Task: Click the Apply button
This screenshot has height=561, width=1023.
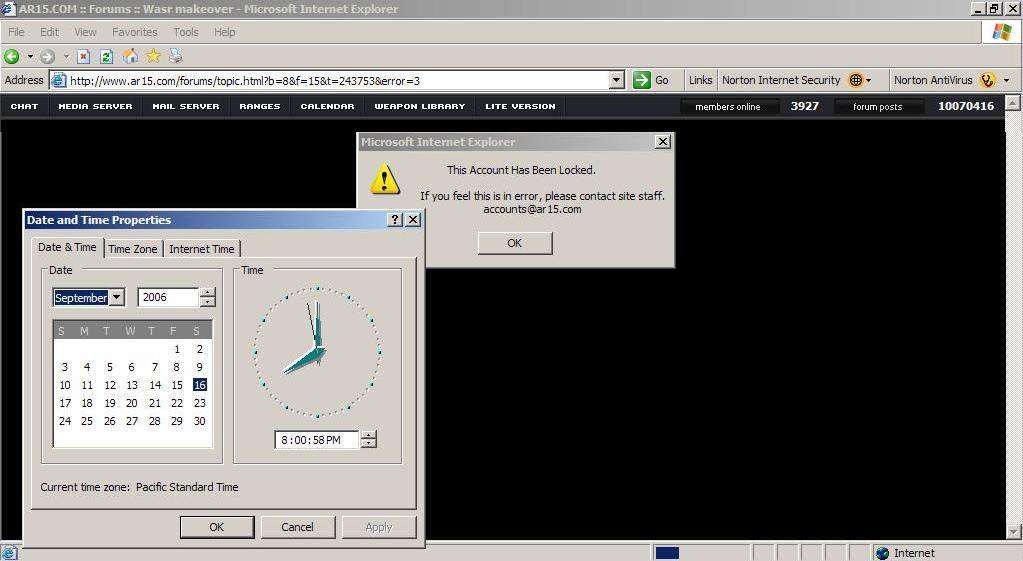Action: pos(379,527)
